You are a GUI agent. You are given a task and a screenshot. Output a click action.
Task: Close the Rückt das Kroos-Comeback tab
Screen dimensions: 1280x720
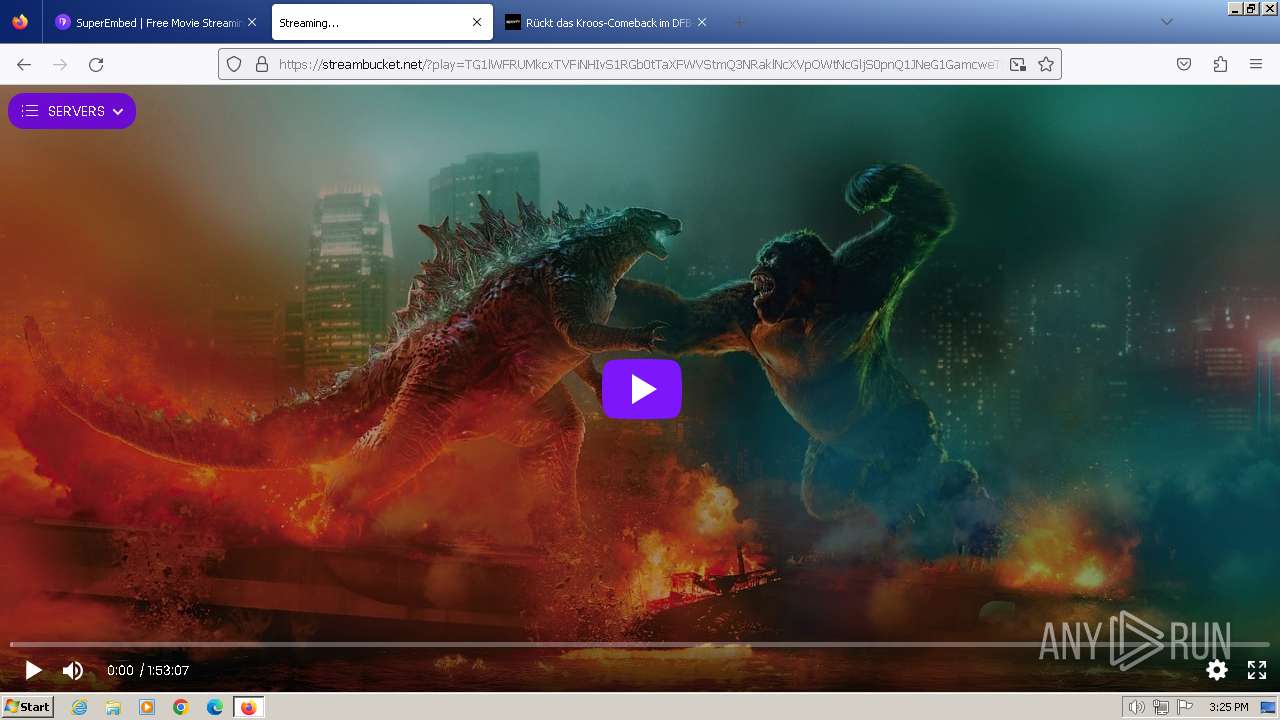(x=702, y=22)
